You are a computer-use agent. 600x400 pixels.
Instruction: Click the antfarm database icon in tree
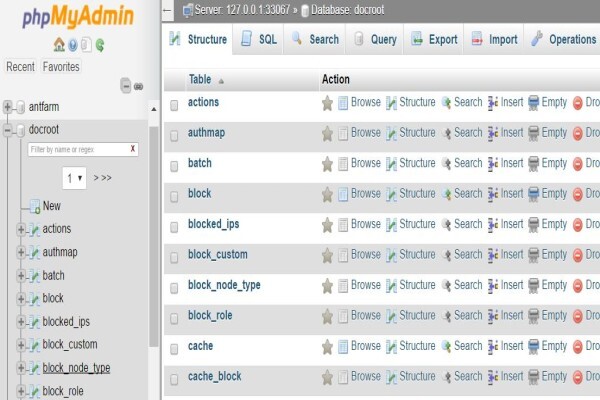(x=21, y=107)
